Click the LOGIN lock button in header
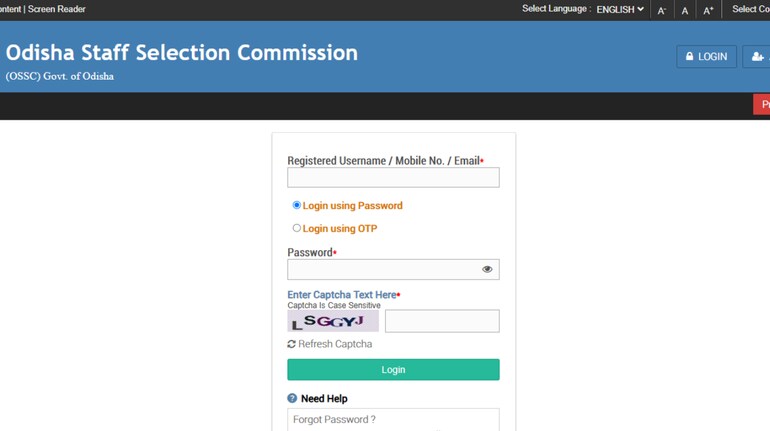770x431 pixels. coord(706,57)
